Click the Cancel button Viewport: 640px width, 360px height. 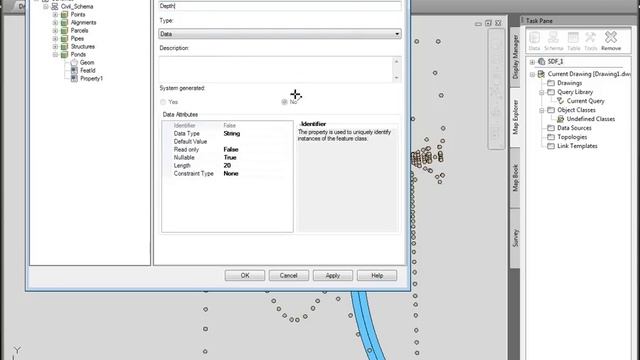click(x=289, y=276)
